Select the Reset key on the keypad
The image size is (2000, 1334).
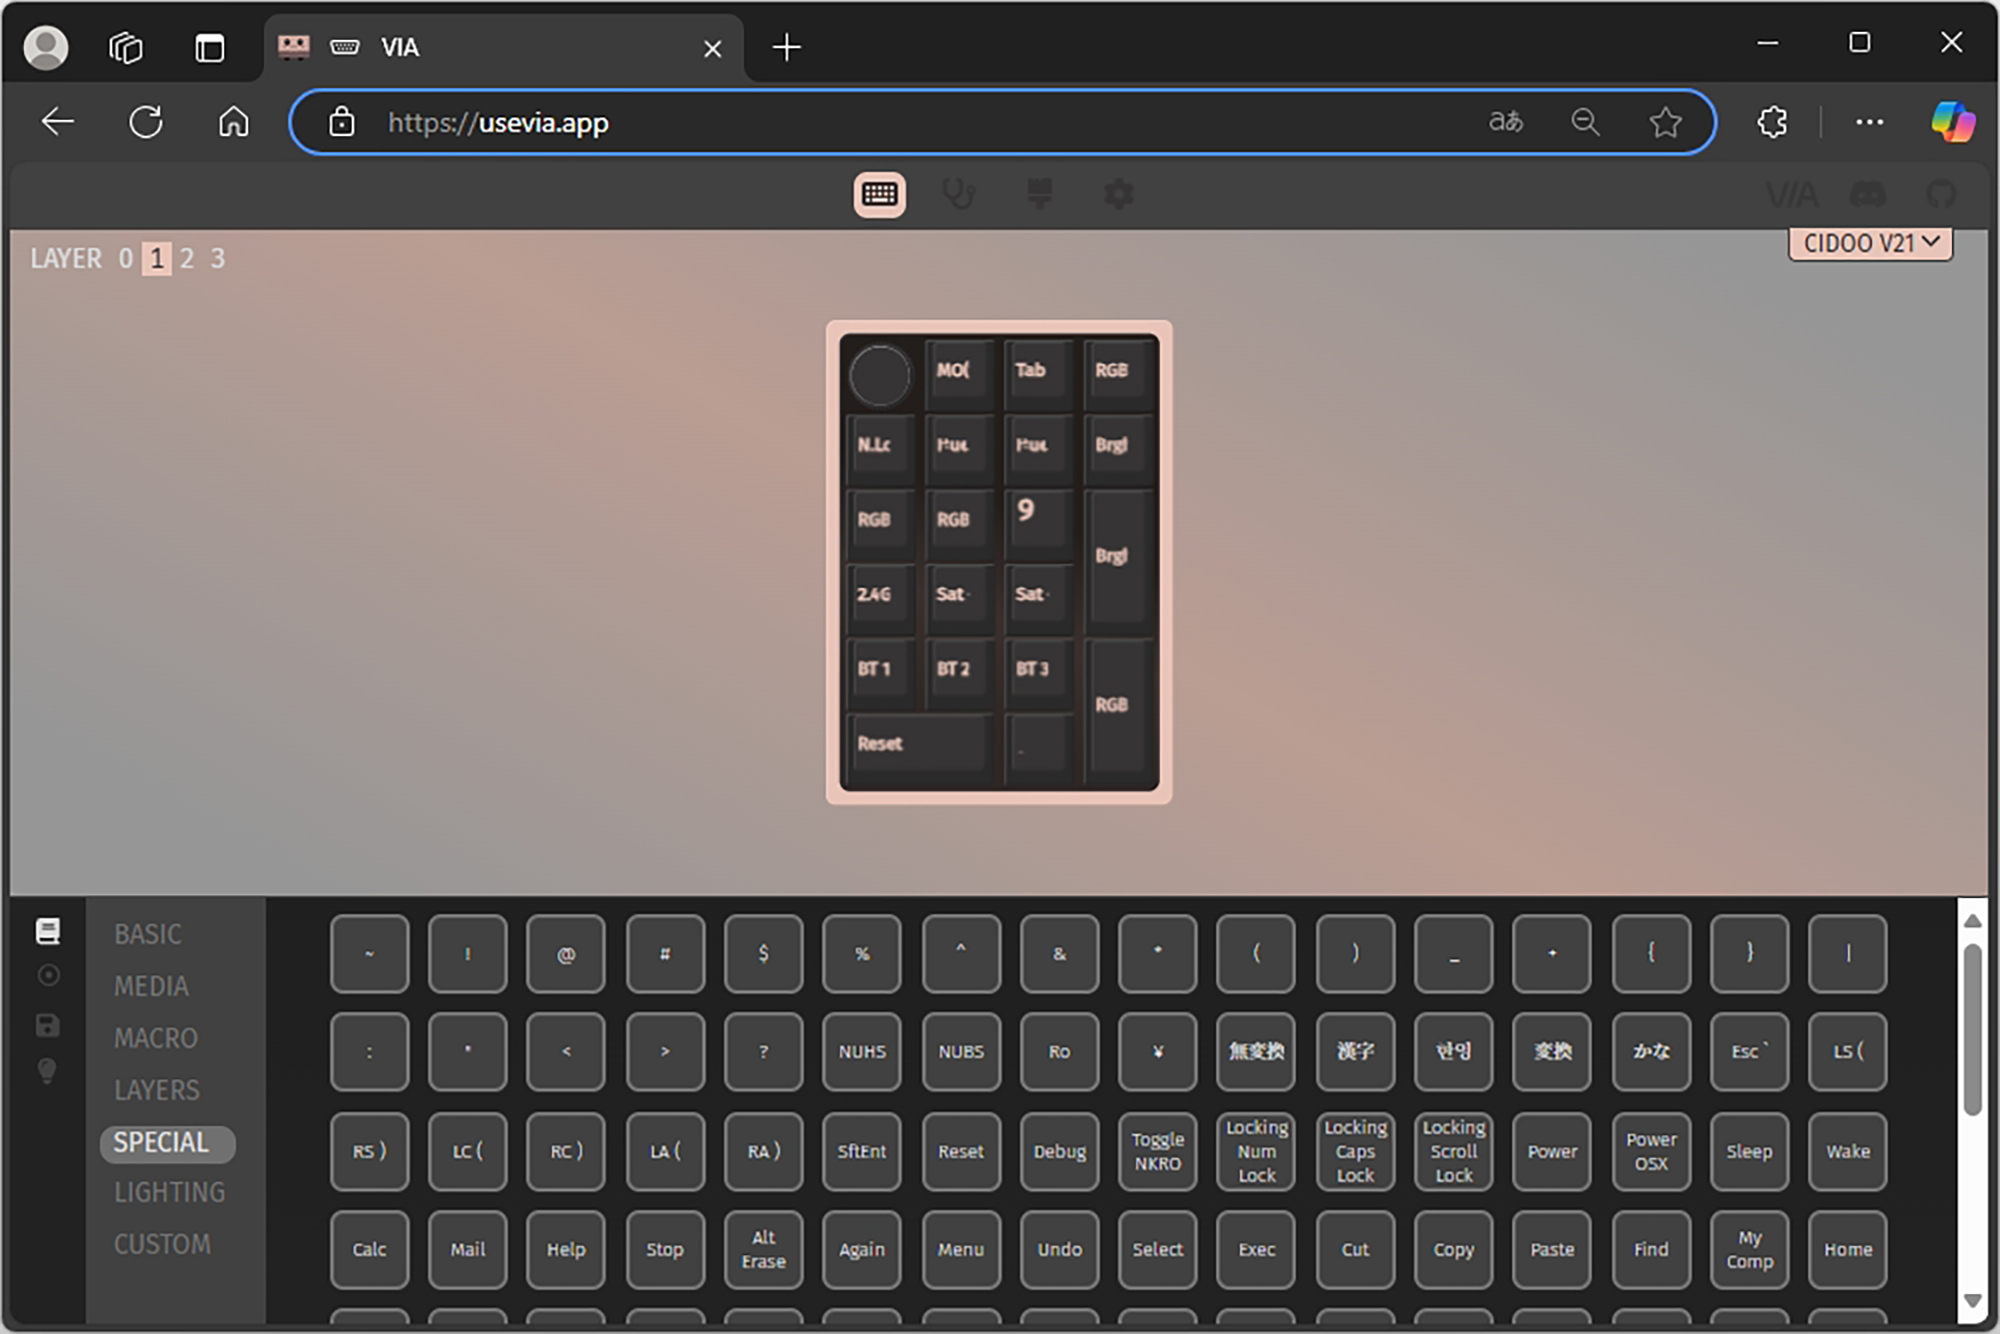[x=918, y=744]
